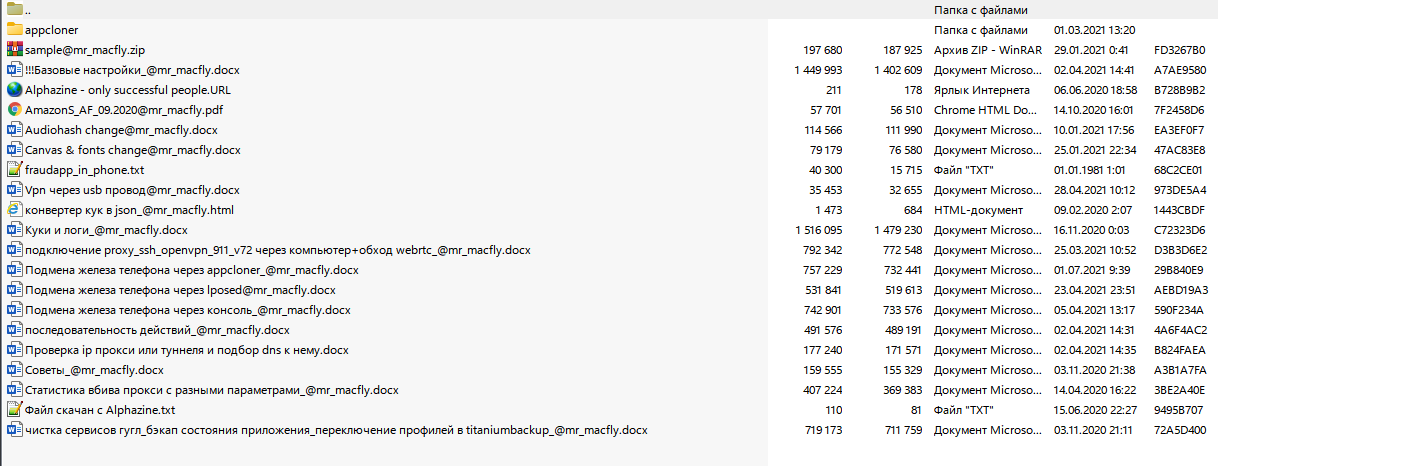Select Проверка ip прокси или туннеля document

tap(187, 350)
